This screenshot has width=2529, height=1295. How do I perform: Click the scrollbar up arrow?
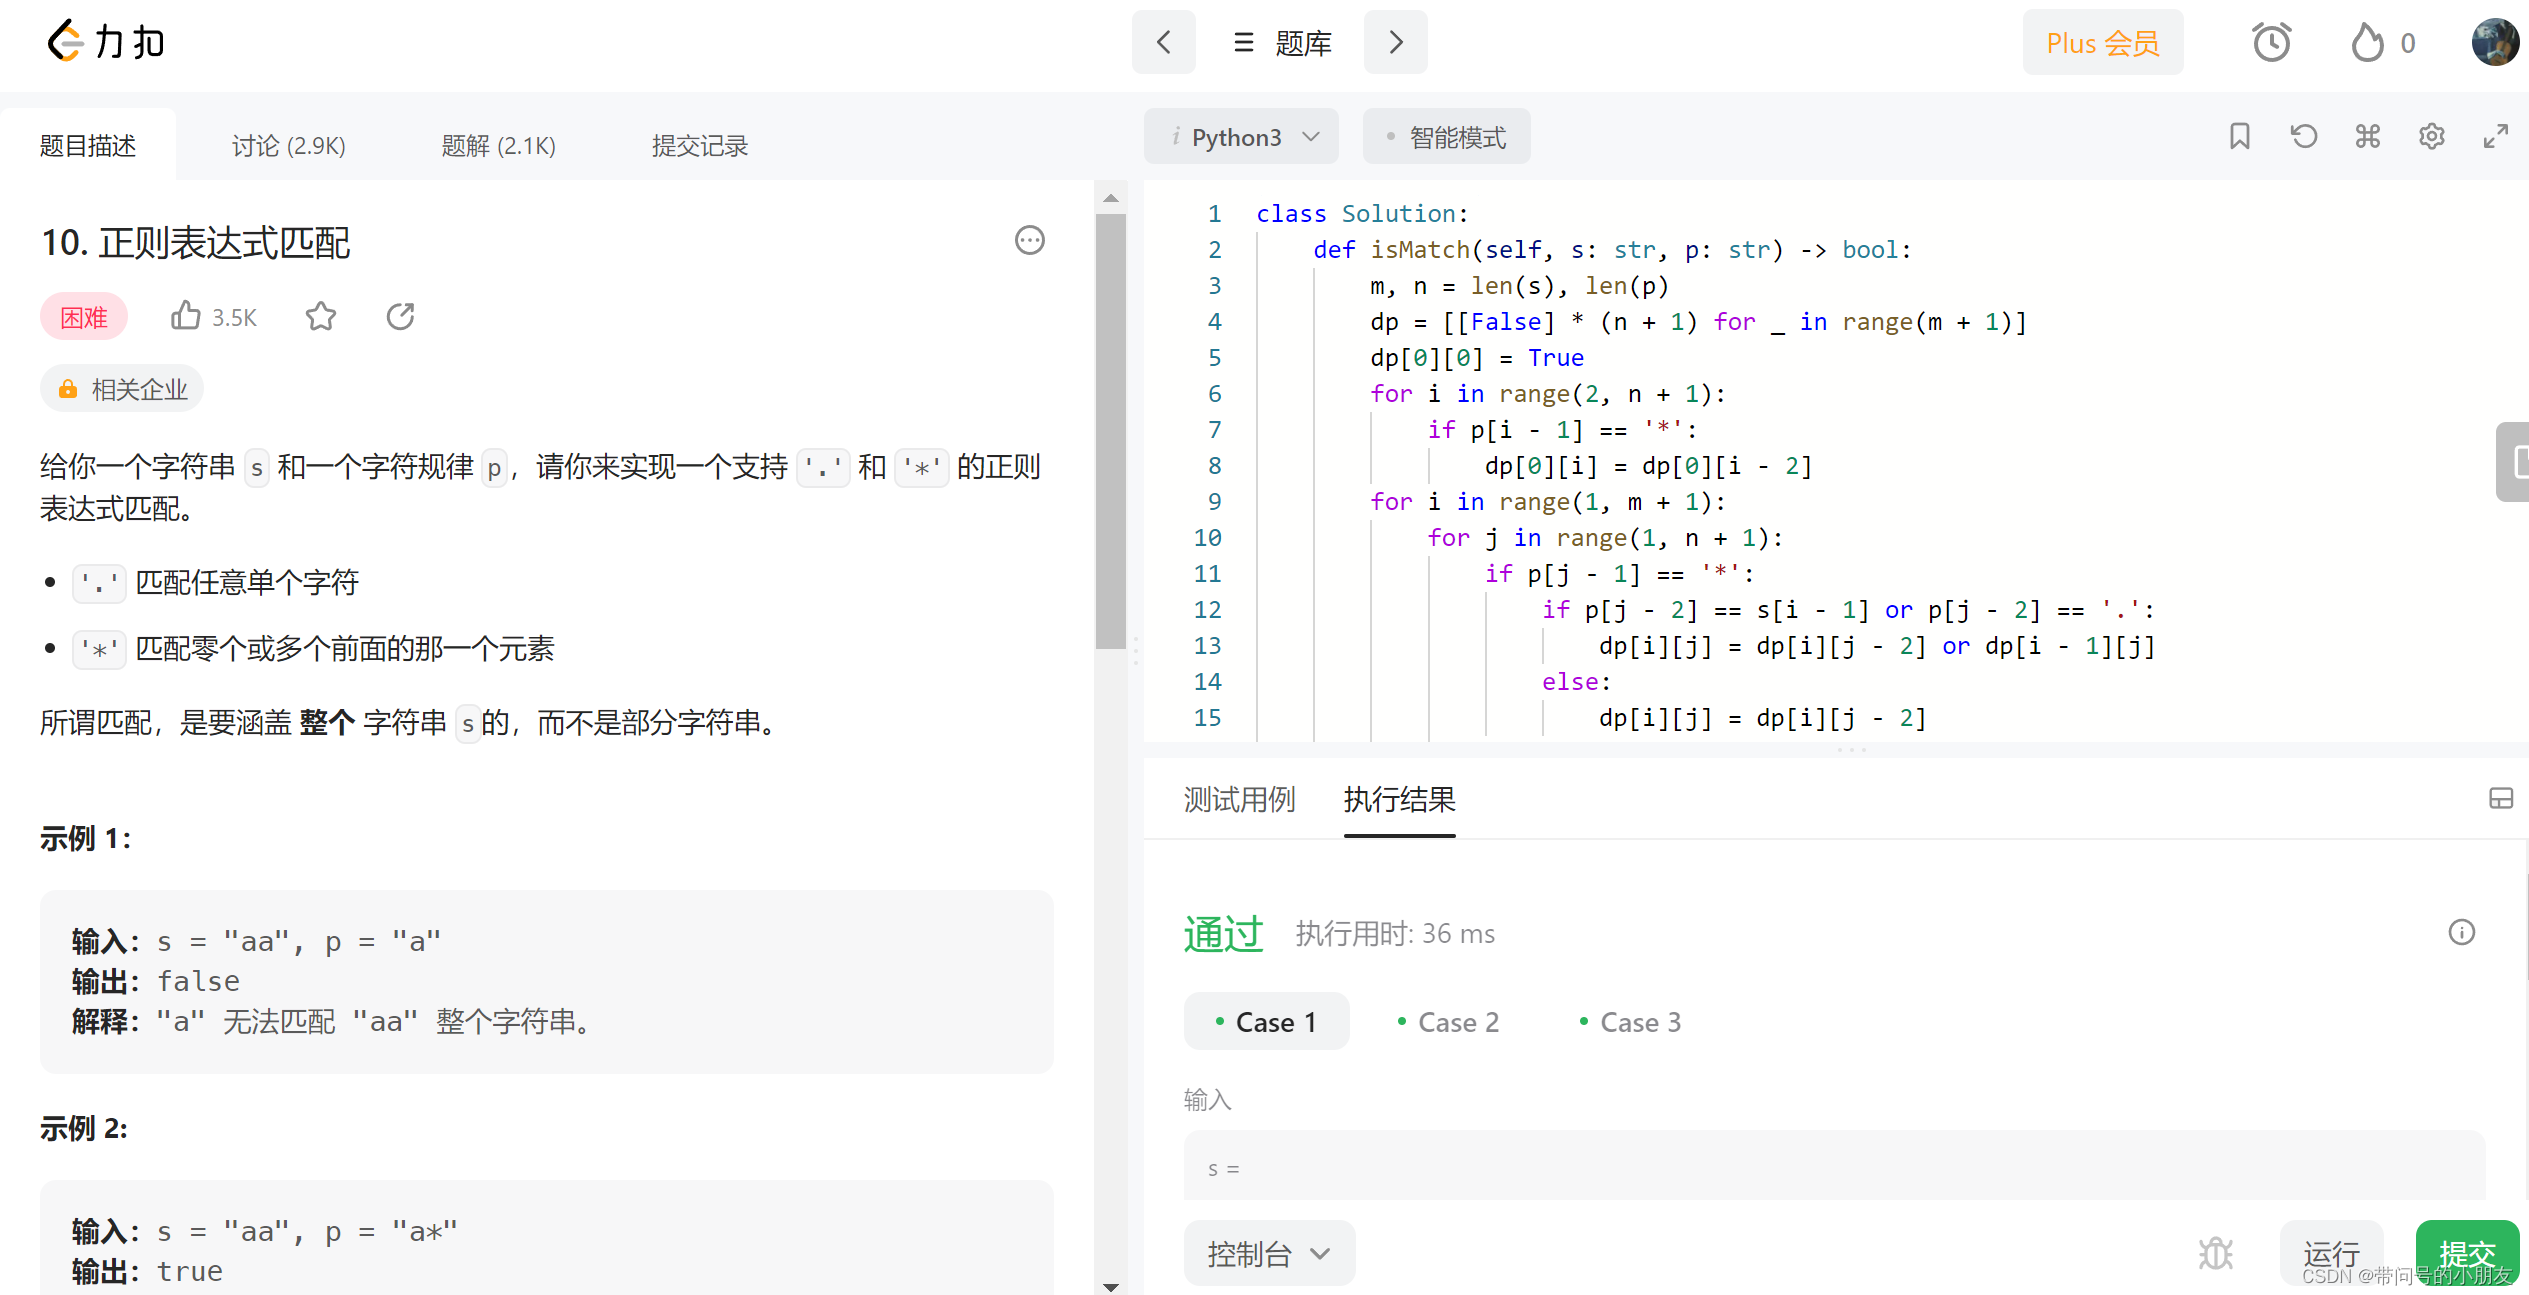point(1110,198)
